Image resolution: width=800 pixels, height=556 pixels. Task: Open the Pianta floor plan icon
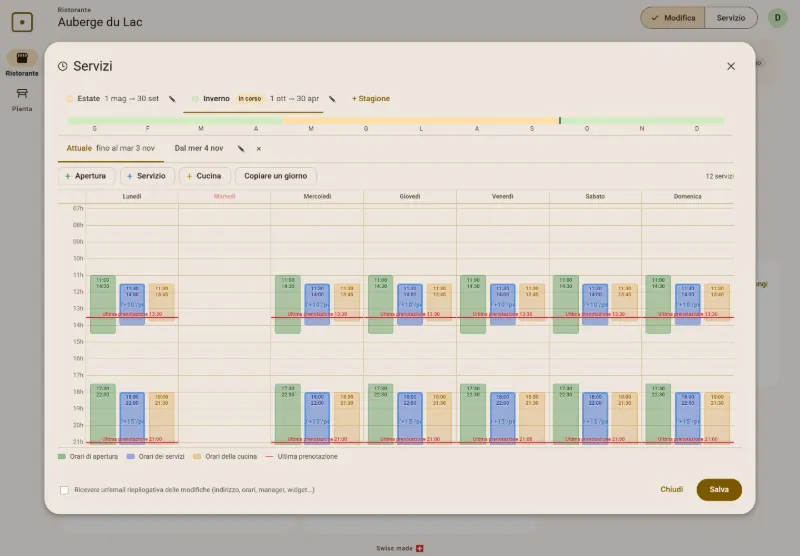(22, 93)
